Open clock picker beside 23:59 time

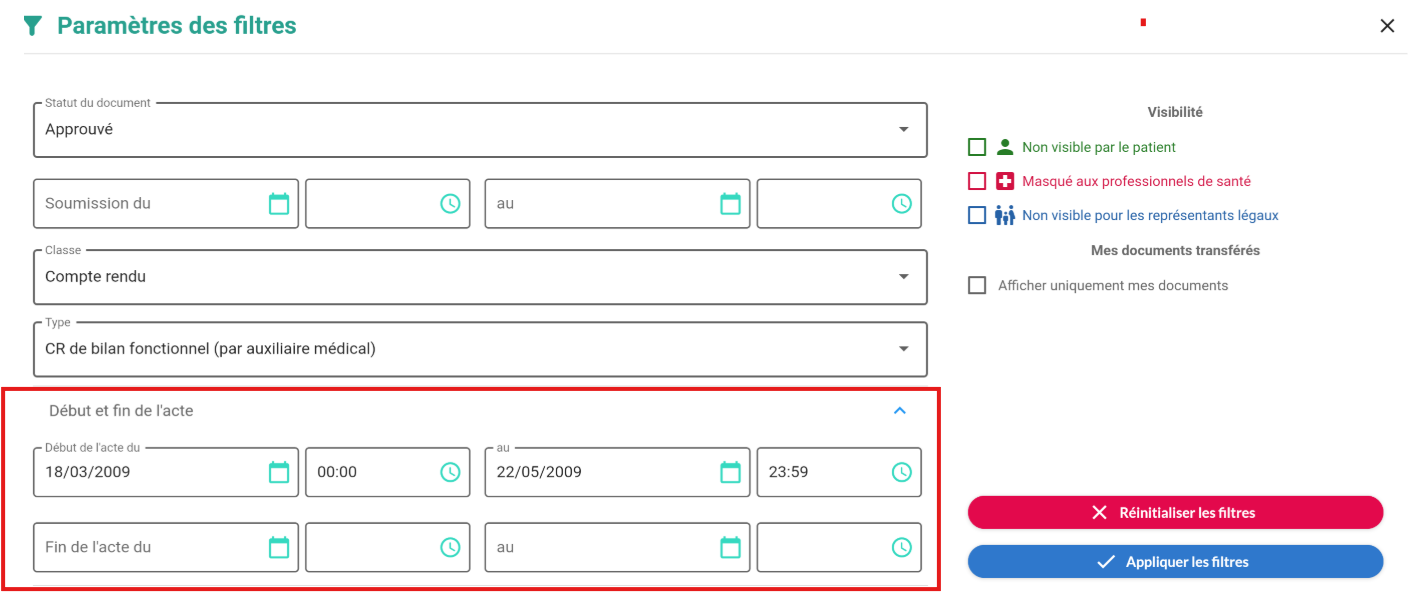click(x=902, y=472)
